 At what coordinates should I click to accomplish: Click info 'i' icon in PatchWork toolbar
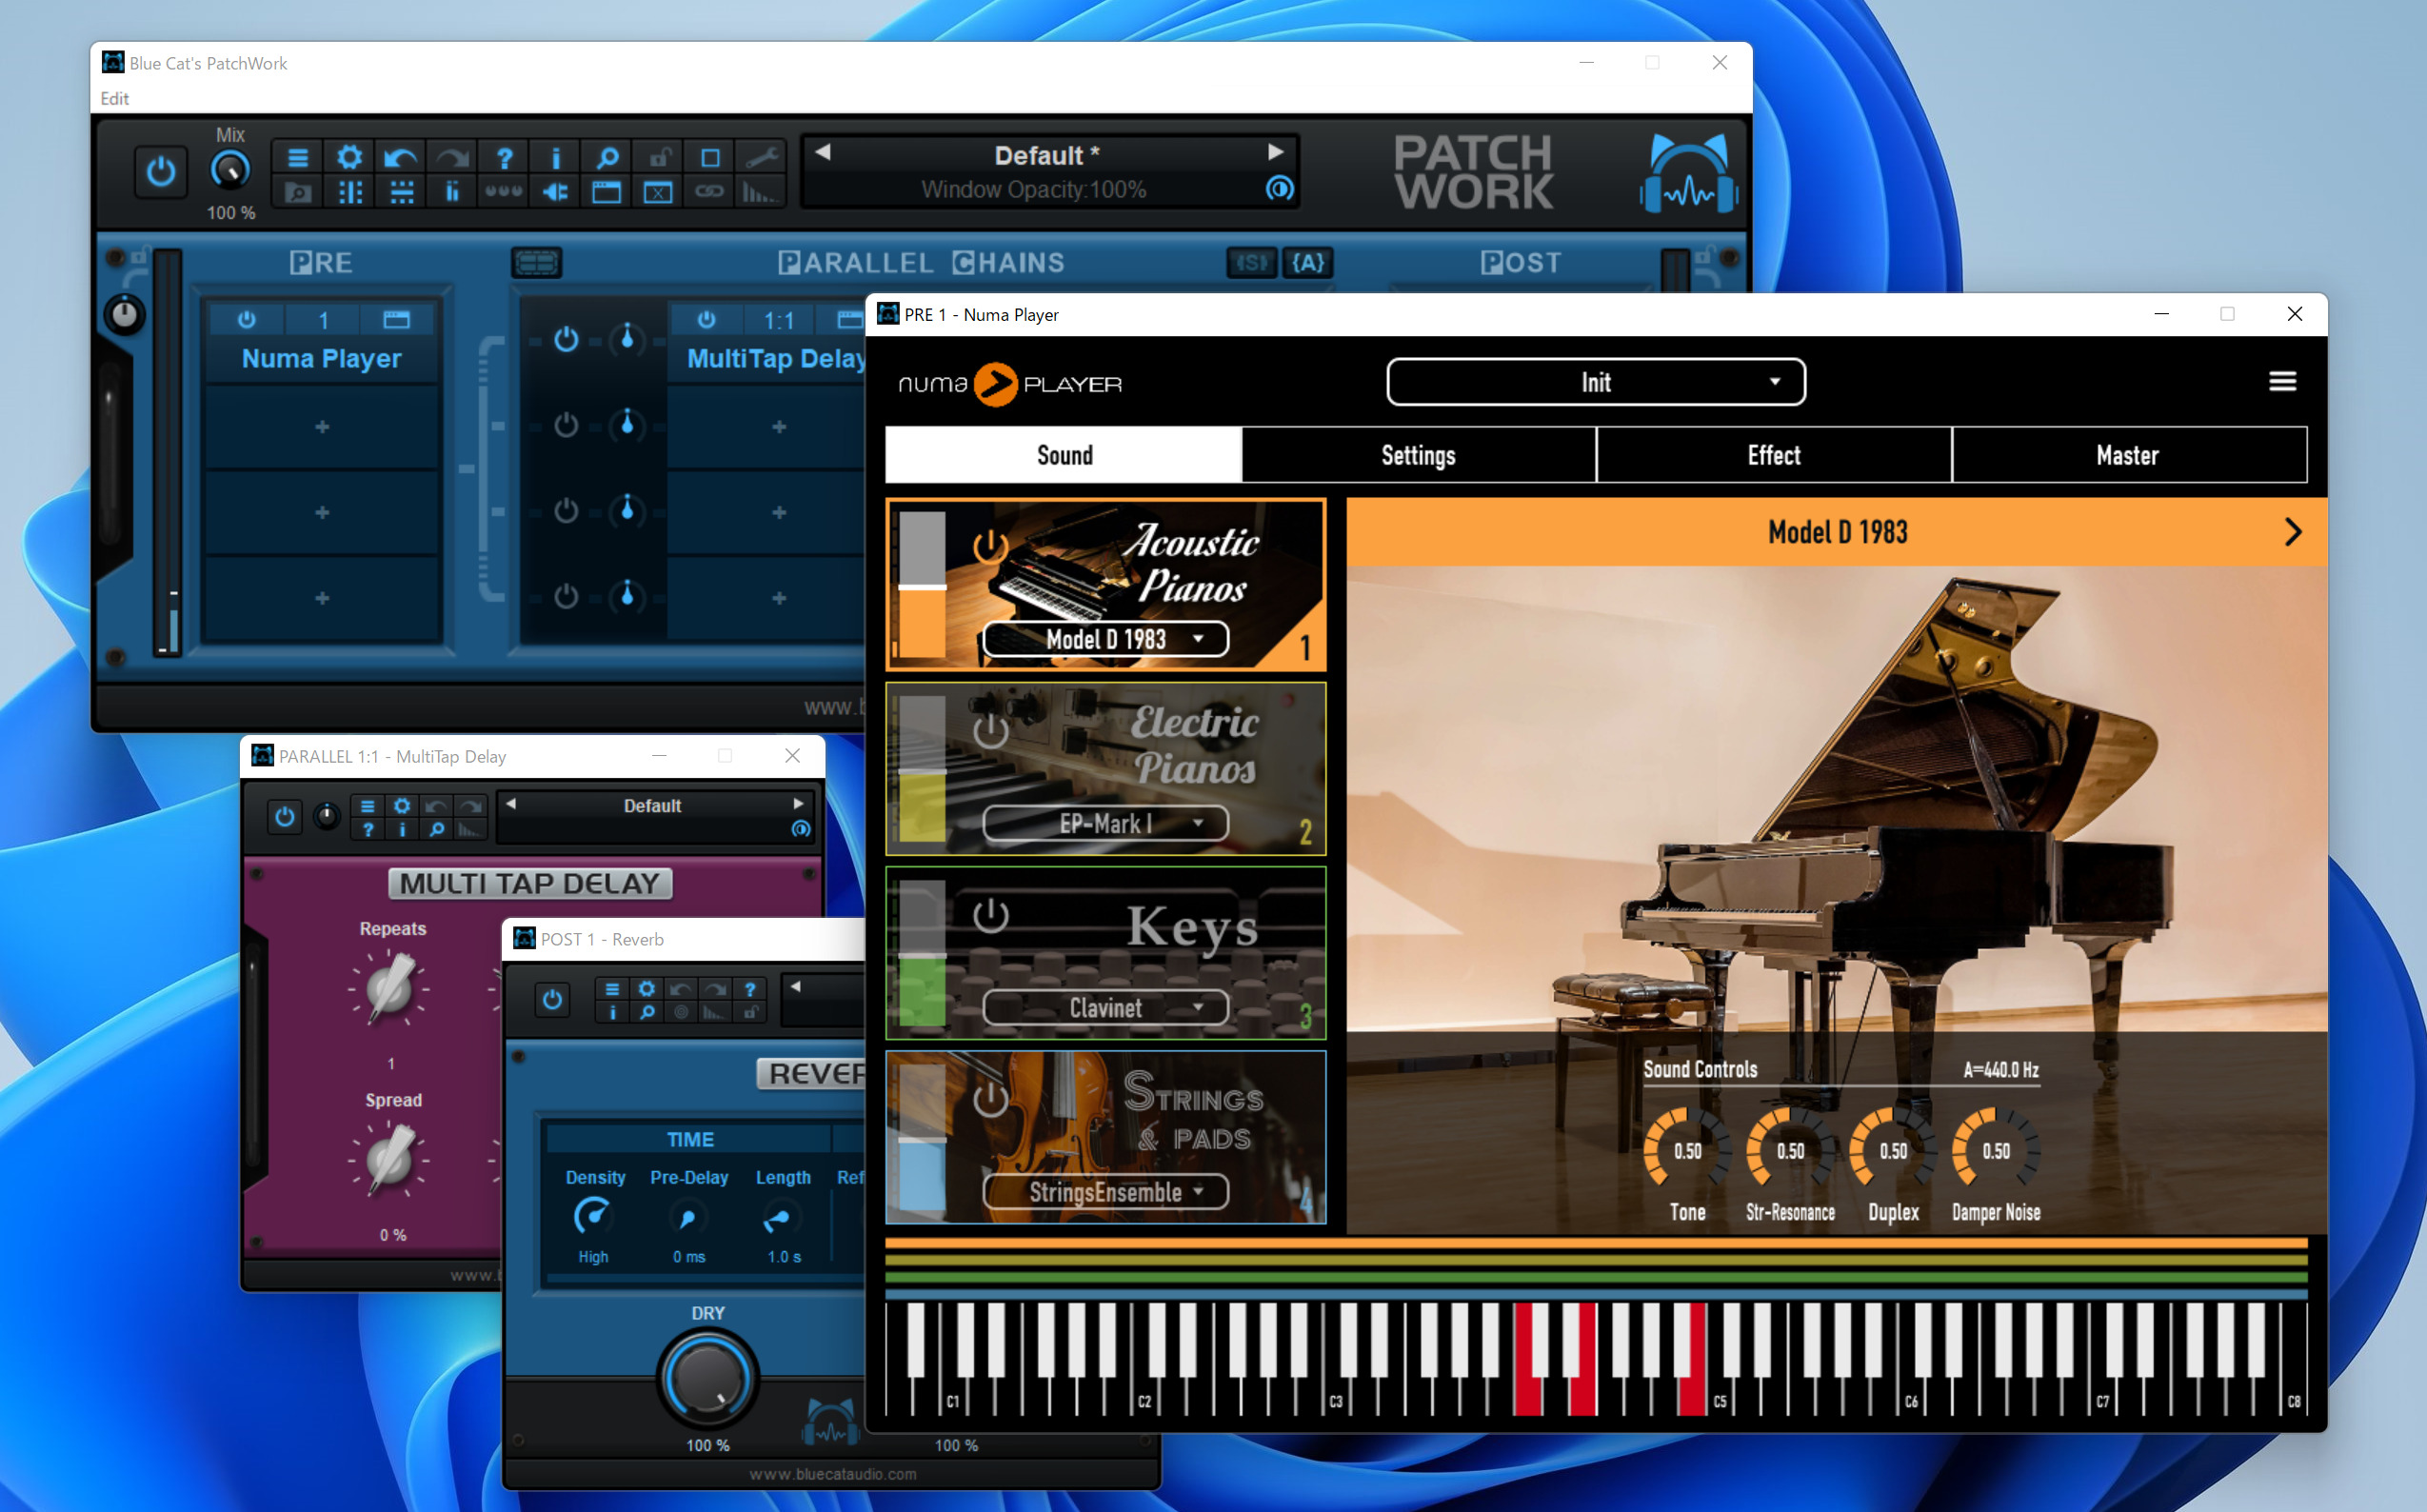click(x=556, y=157)
